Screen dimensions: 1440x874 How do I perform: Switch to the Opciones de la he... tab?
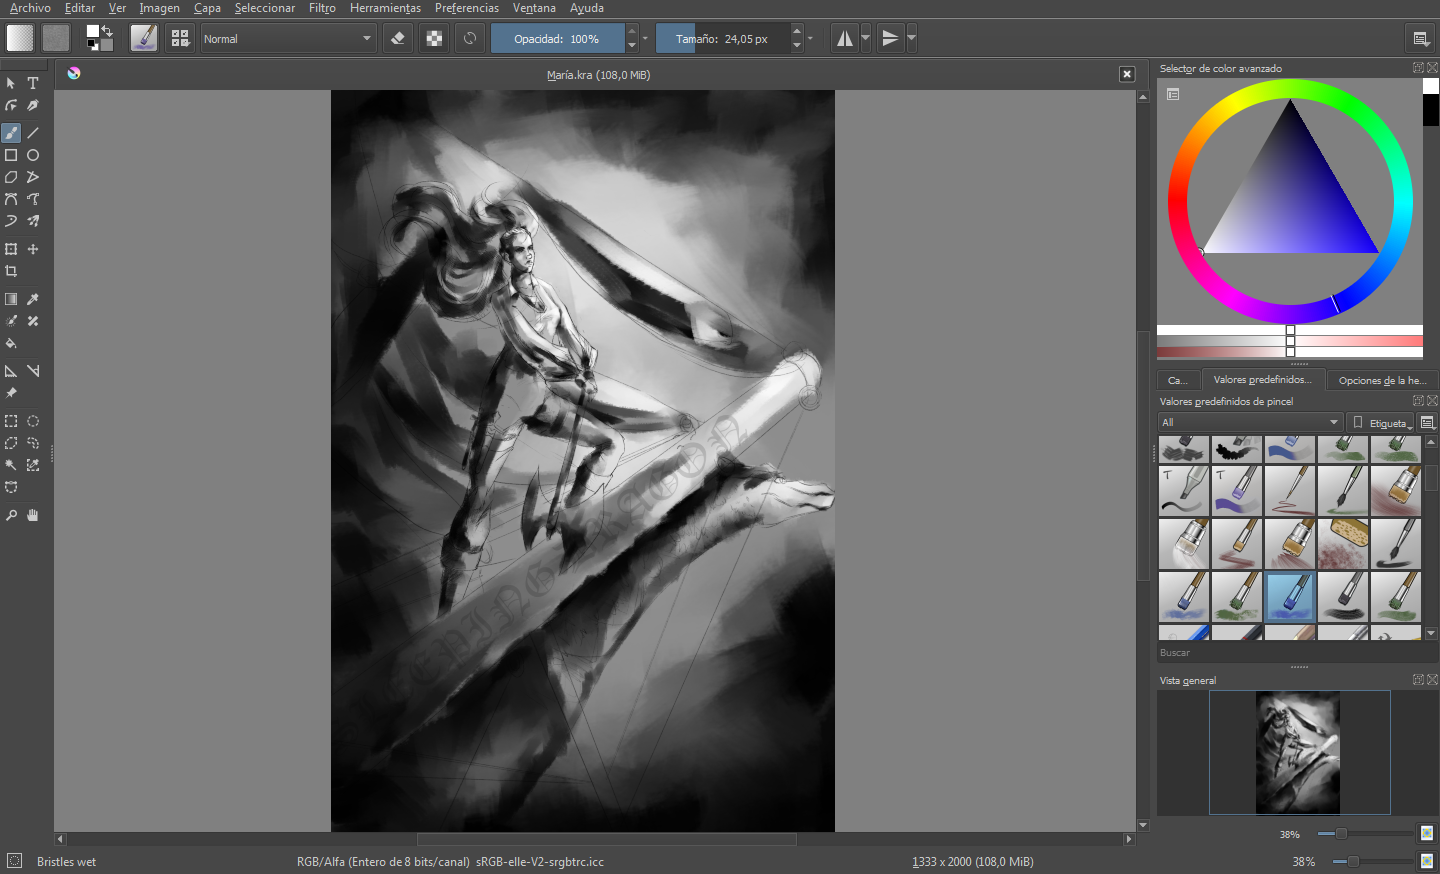[1382, 380]
